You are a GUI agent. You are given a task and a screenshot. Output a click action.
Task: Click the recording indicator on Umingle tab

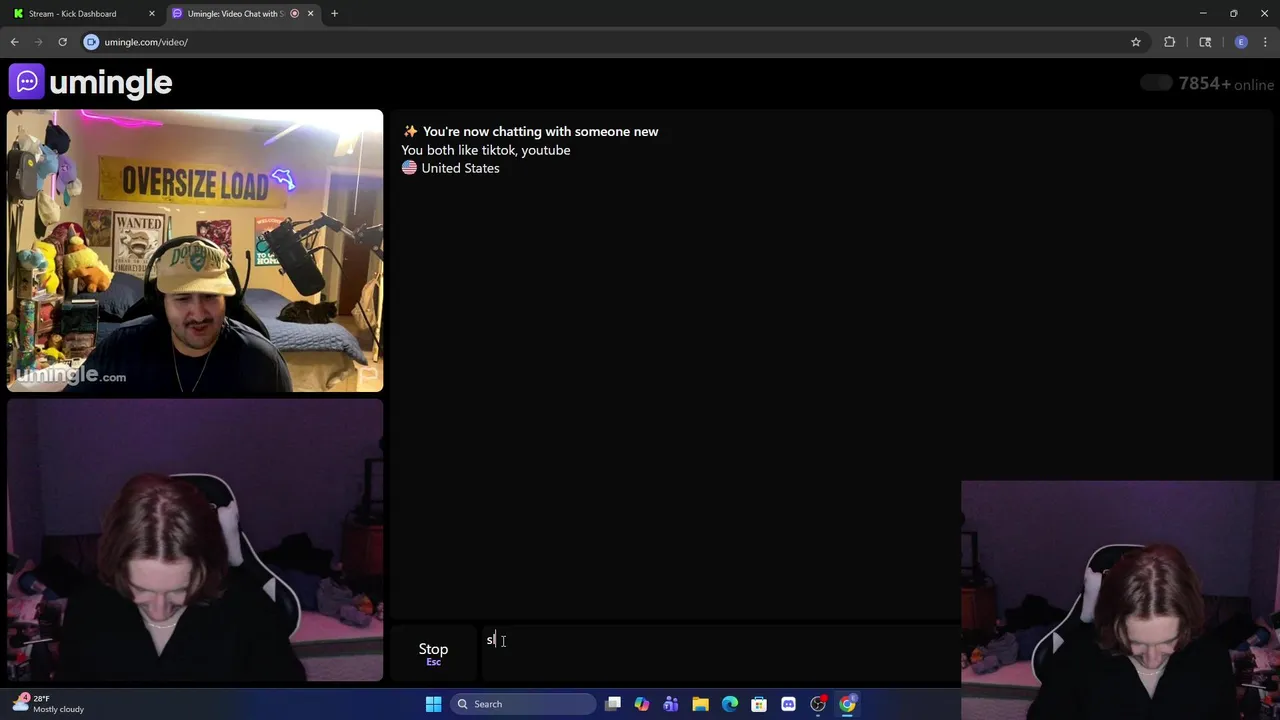point(294,14)
